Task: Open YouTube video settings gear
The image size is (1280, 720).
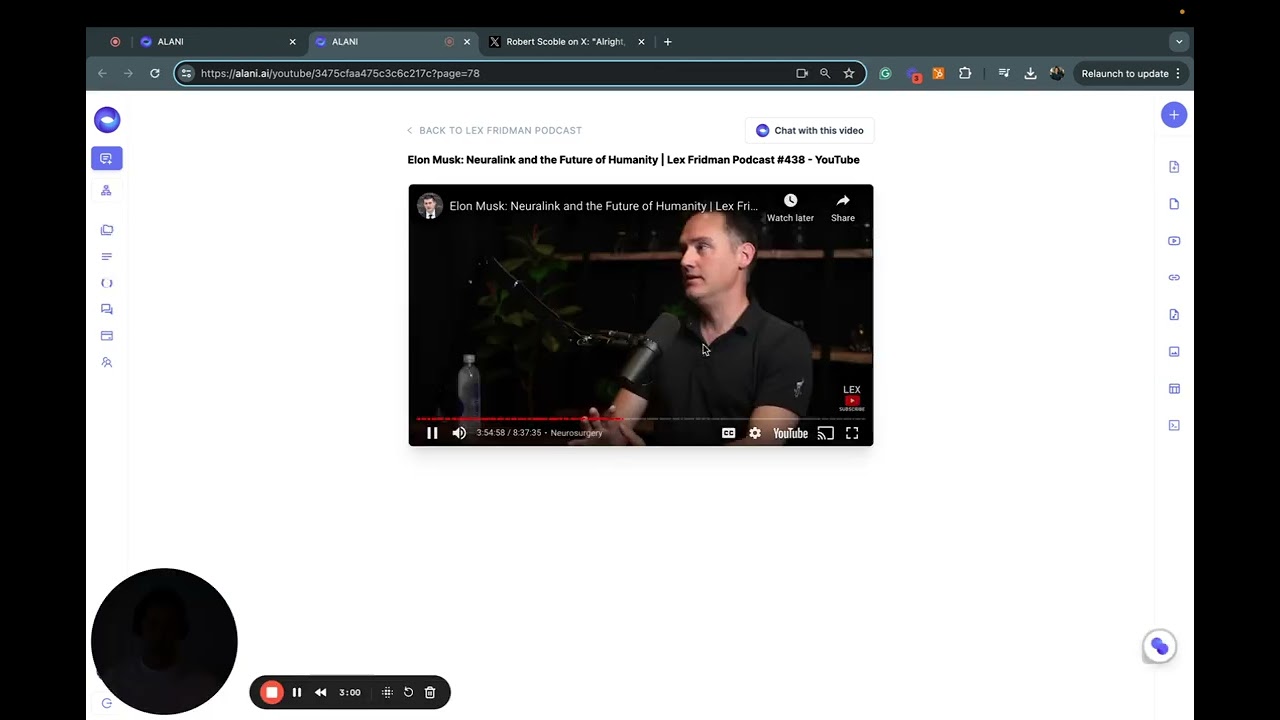Action: (x=755, y=433)
